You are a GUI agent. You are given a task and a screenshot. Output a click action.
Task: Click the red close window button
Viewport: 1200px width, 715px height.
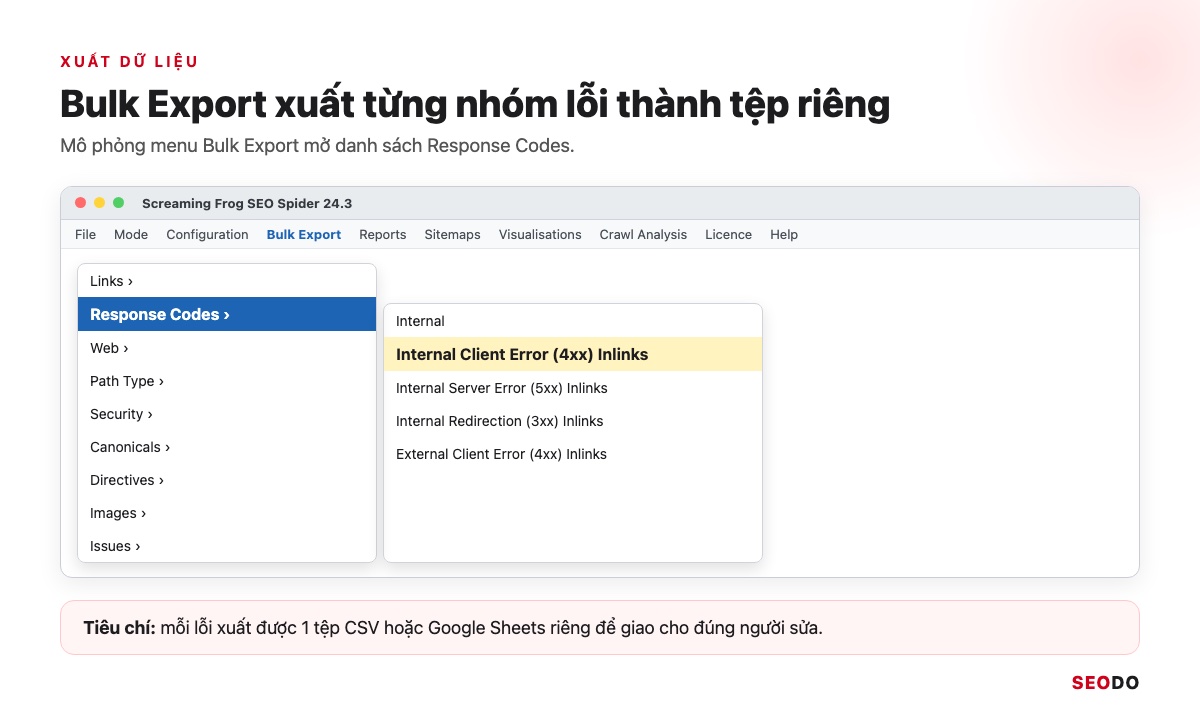[x=81, y=203]
